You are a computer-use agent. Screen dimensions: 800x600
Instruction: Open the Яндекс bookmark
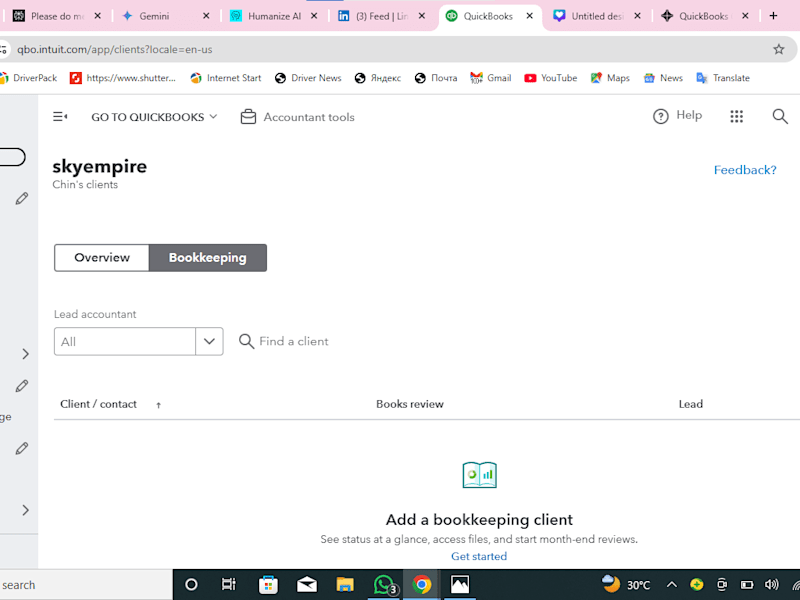(x=378, y=78)
